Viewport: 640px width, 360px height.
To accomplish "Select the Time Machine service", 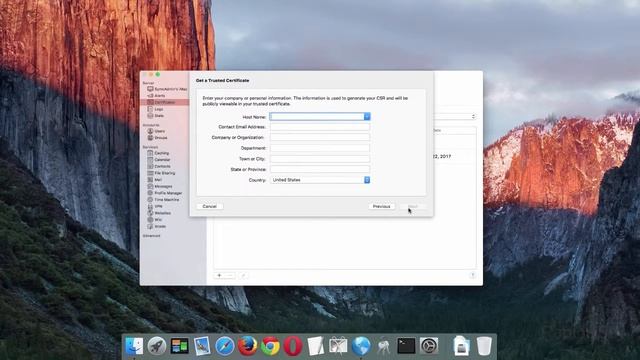I will [x=163, y=200].
